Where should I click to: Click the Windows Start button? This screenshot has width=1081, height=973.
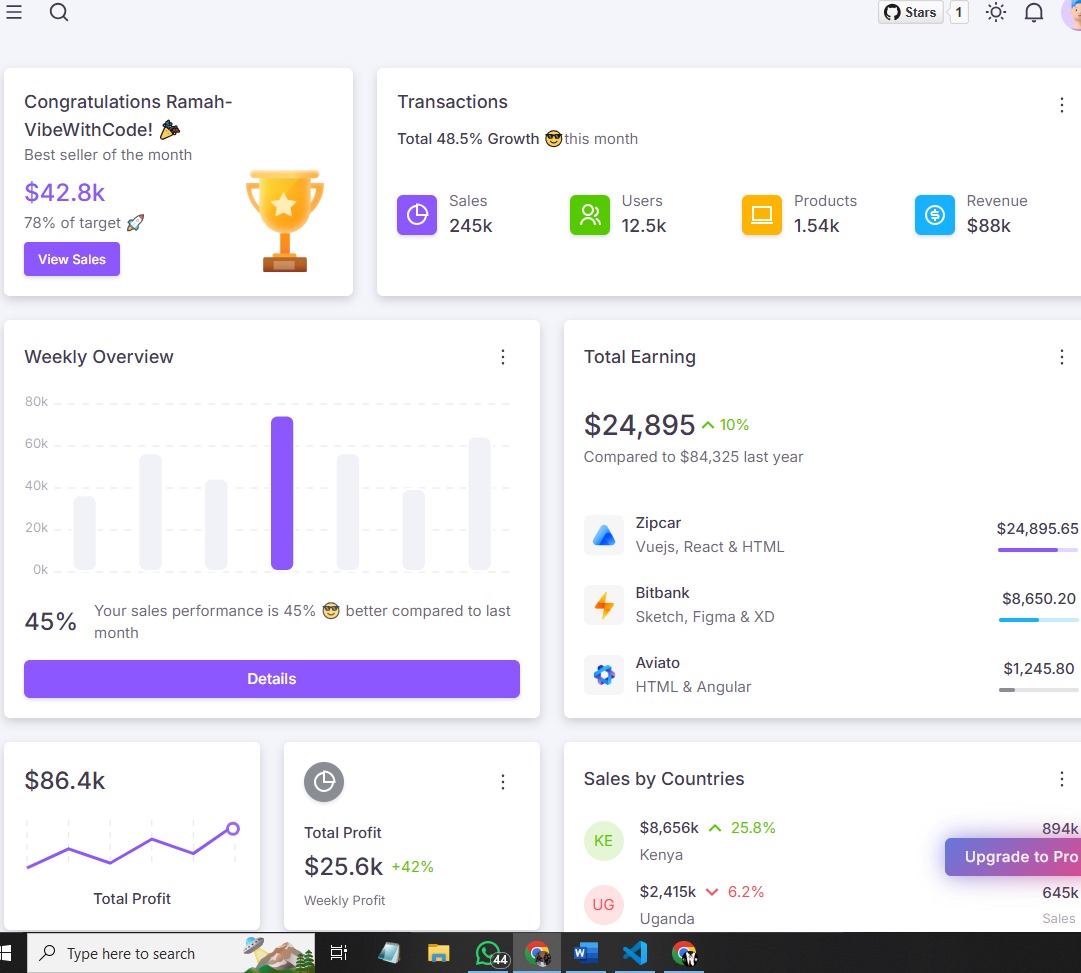click(x=6, y=953)
